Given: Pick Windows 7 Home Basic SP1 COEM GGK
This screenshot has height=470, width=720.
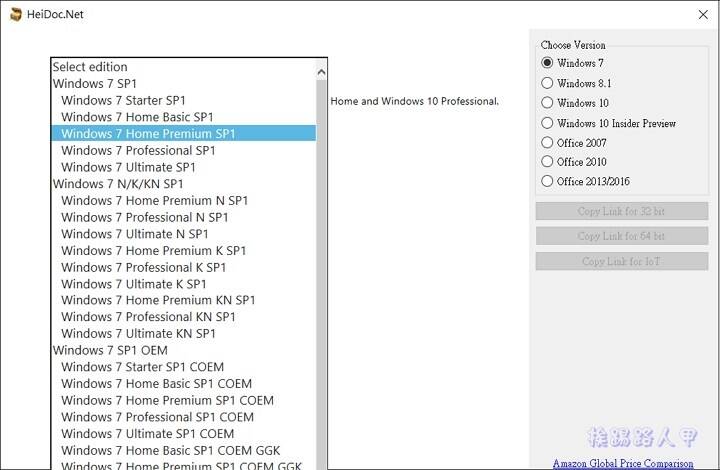Looking at the screenshot, I should point(184,450).
